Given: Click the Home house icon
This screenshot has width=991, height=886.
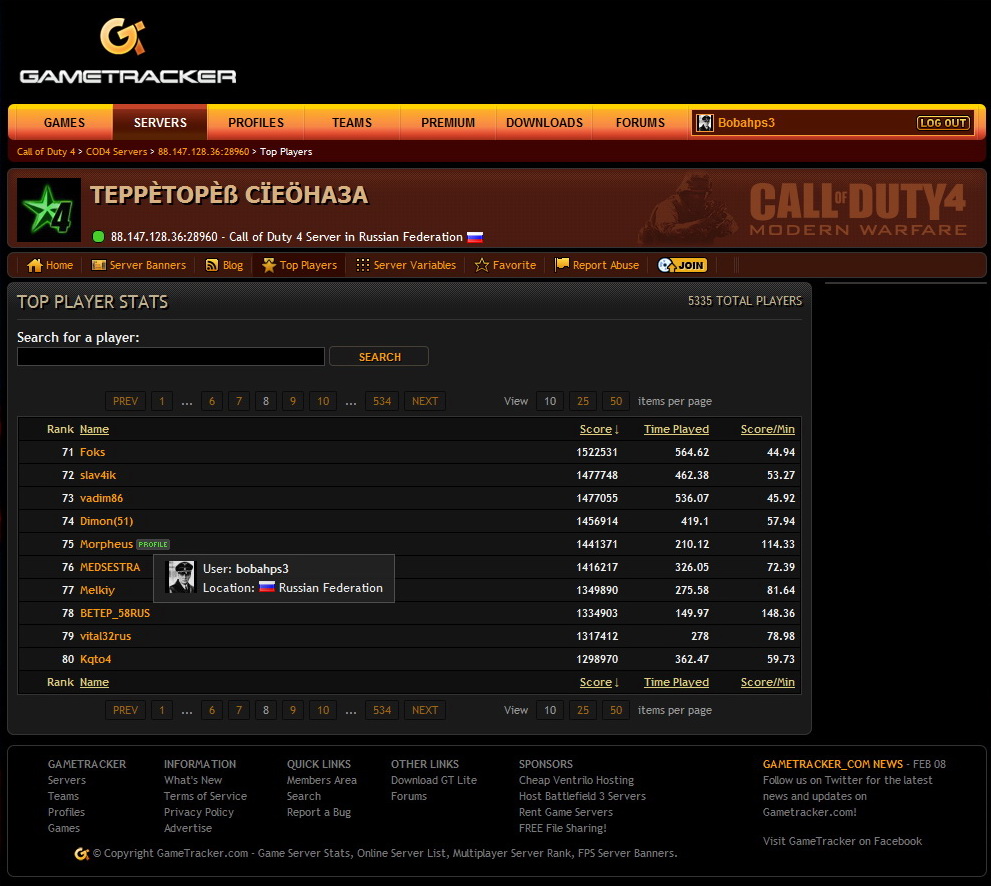Looking at the screenshot, I should (x=35, y=265).
